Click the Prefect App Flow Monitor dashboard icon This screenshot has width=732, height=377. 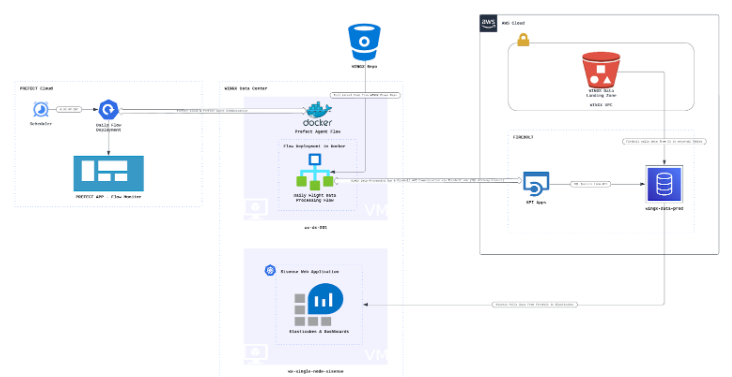[108, 173]
